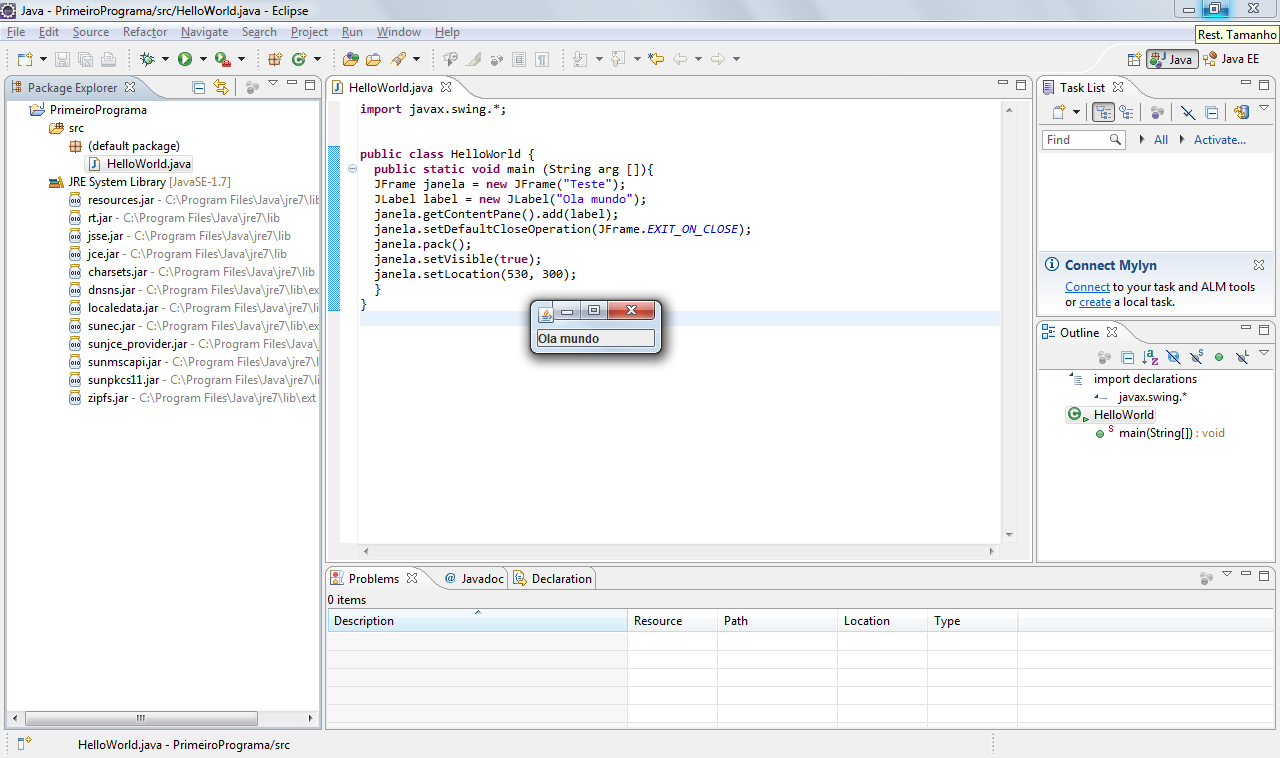
Task: Click Synchronize Changed in Task List toolbar
Action: (x=1241, y=112)
